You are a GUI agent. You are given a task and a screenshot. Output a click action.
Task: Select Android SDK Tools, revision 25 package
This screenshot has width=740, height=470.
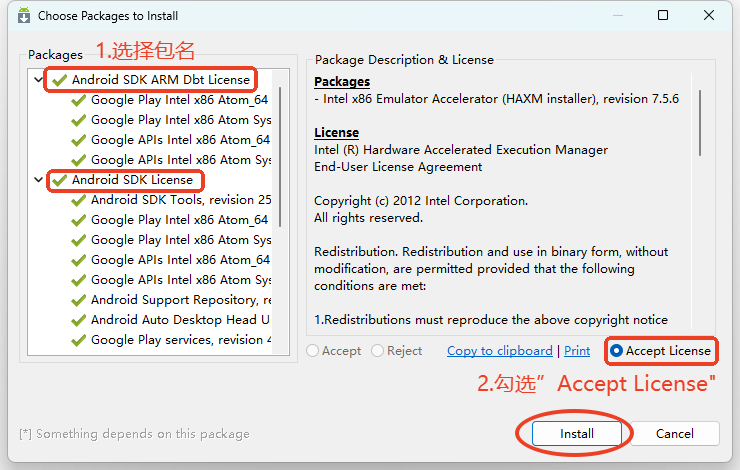pos(180,200)
